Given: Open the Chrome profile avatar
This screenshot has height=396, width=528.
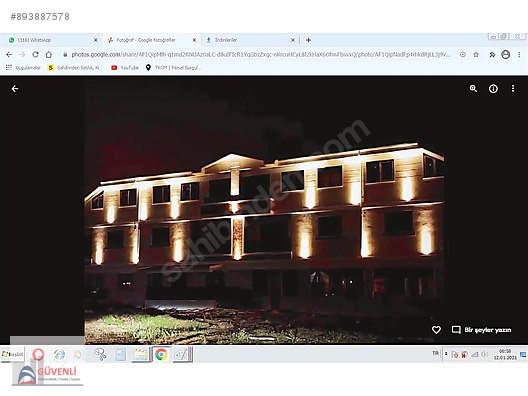Looking at the screenshot, I should (x=505, y=55).
